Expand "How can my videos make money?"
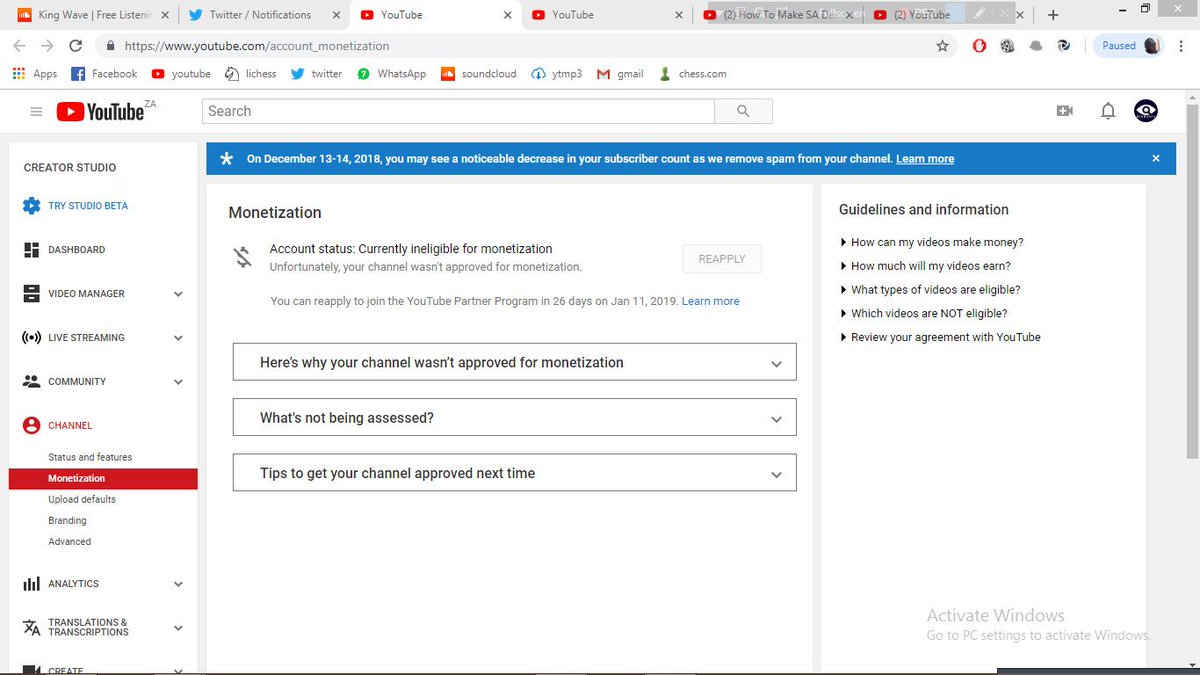This screenshot has height=675, width=1200. click(932, 242)
